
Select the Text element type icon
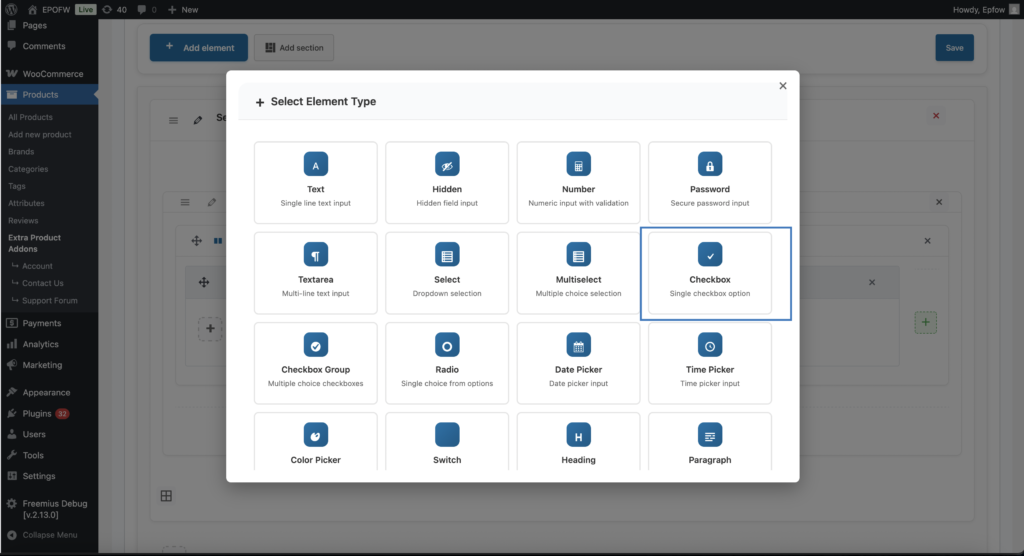click(316, 165)
